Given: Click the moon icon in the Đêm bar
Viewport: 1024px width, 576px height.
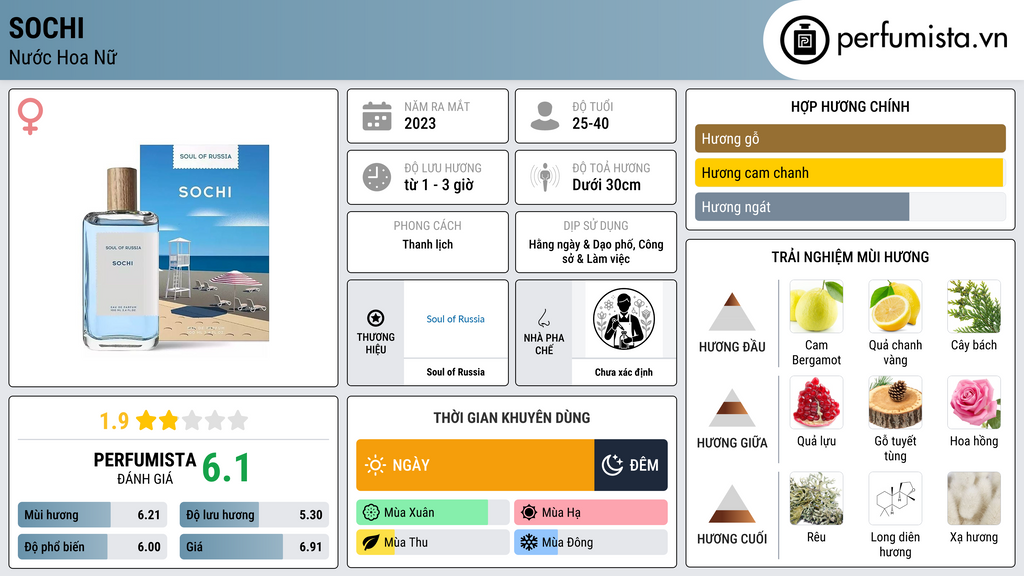Looking at the screenshot, I should coord(612,465).
